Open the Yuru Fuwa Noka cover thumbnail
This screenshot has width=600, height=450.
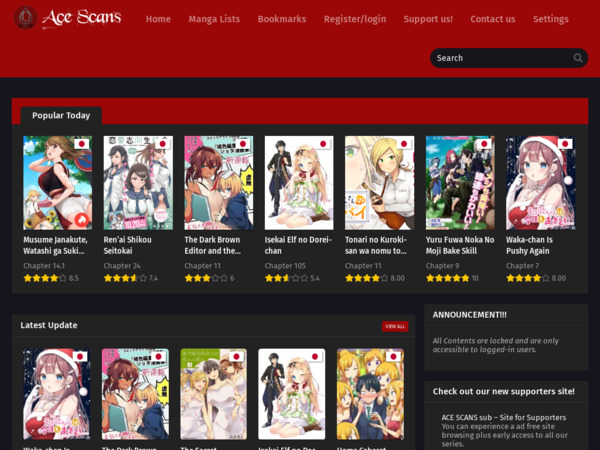point(460,183)
